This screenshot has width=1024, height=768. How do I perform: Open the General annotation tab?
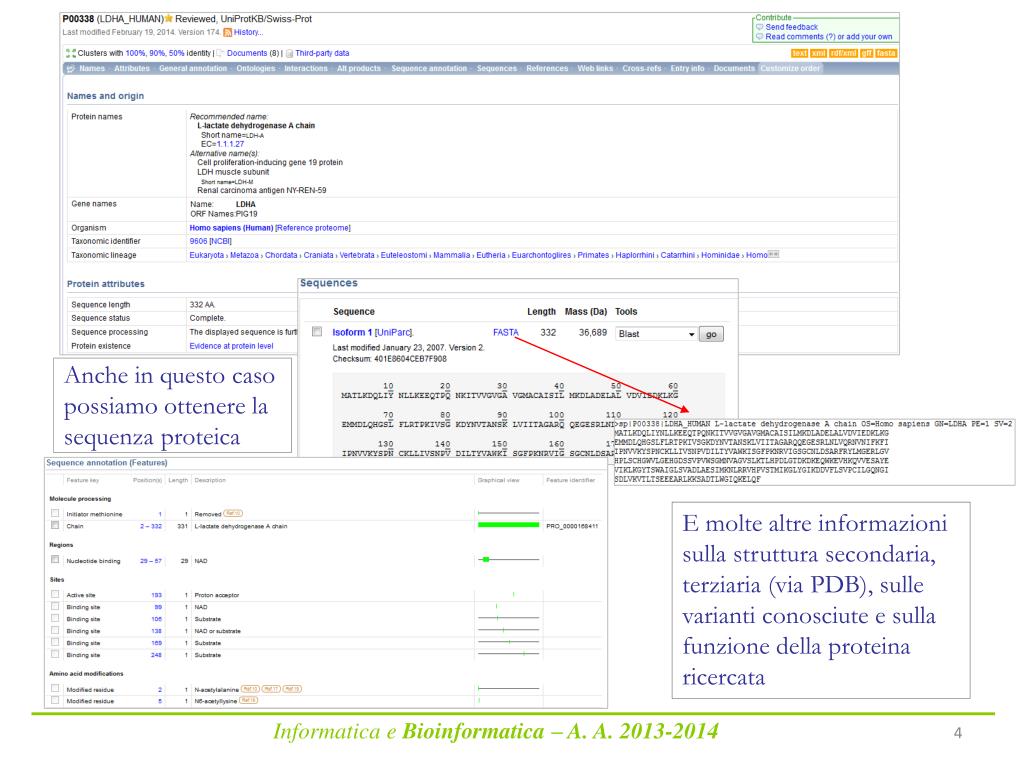193,68
